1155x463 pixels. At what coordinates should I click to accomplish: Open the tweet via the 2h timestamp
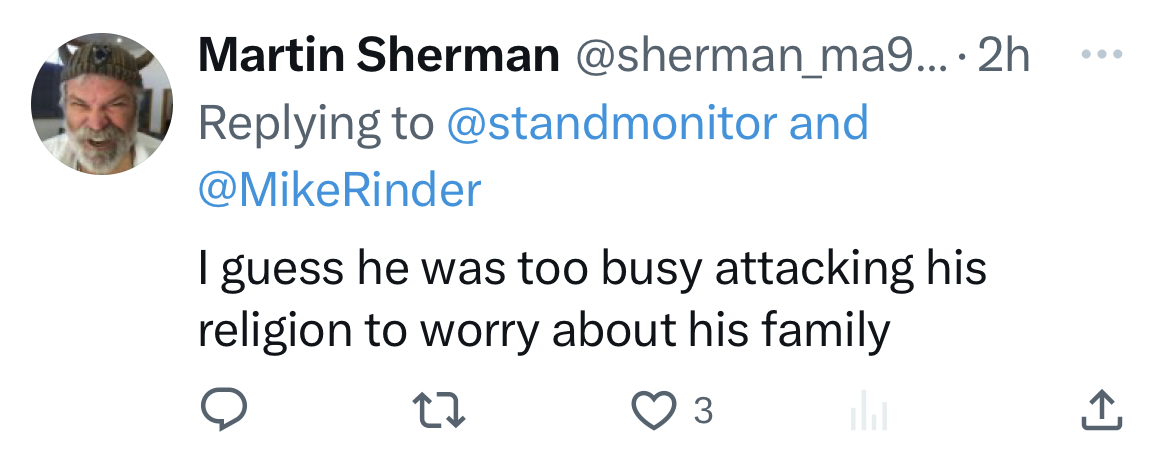pyautogui.click(x=1003, y=56)
